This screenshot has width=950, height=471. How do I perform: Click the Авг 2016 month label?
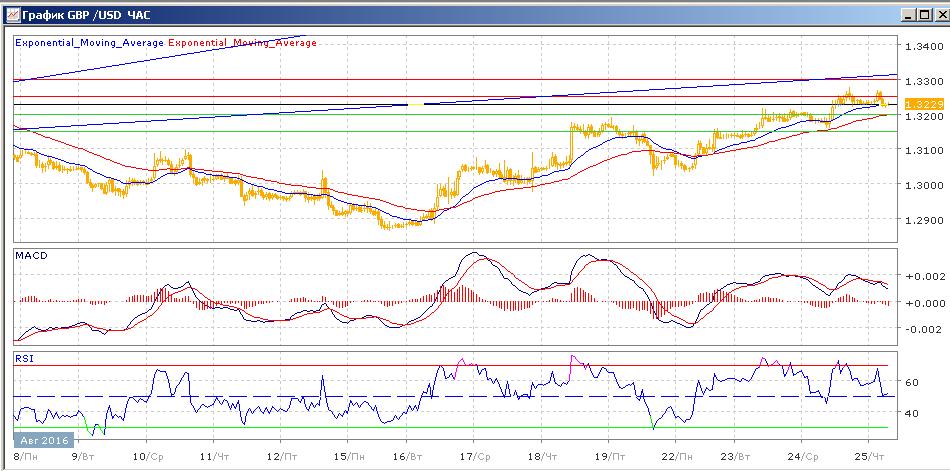(39, 440)
